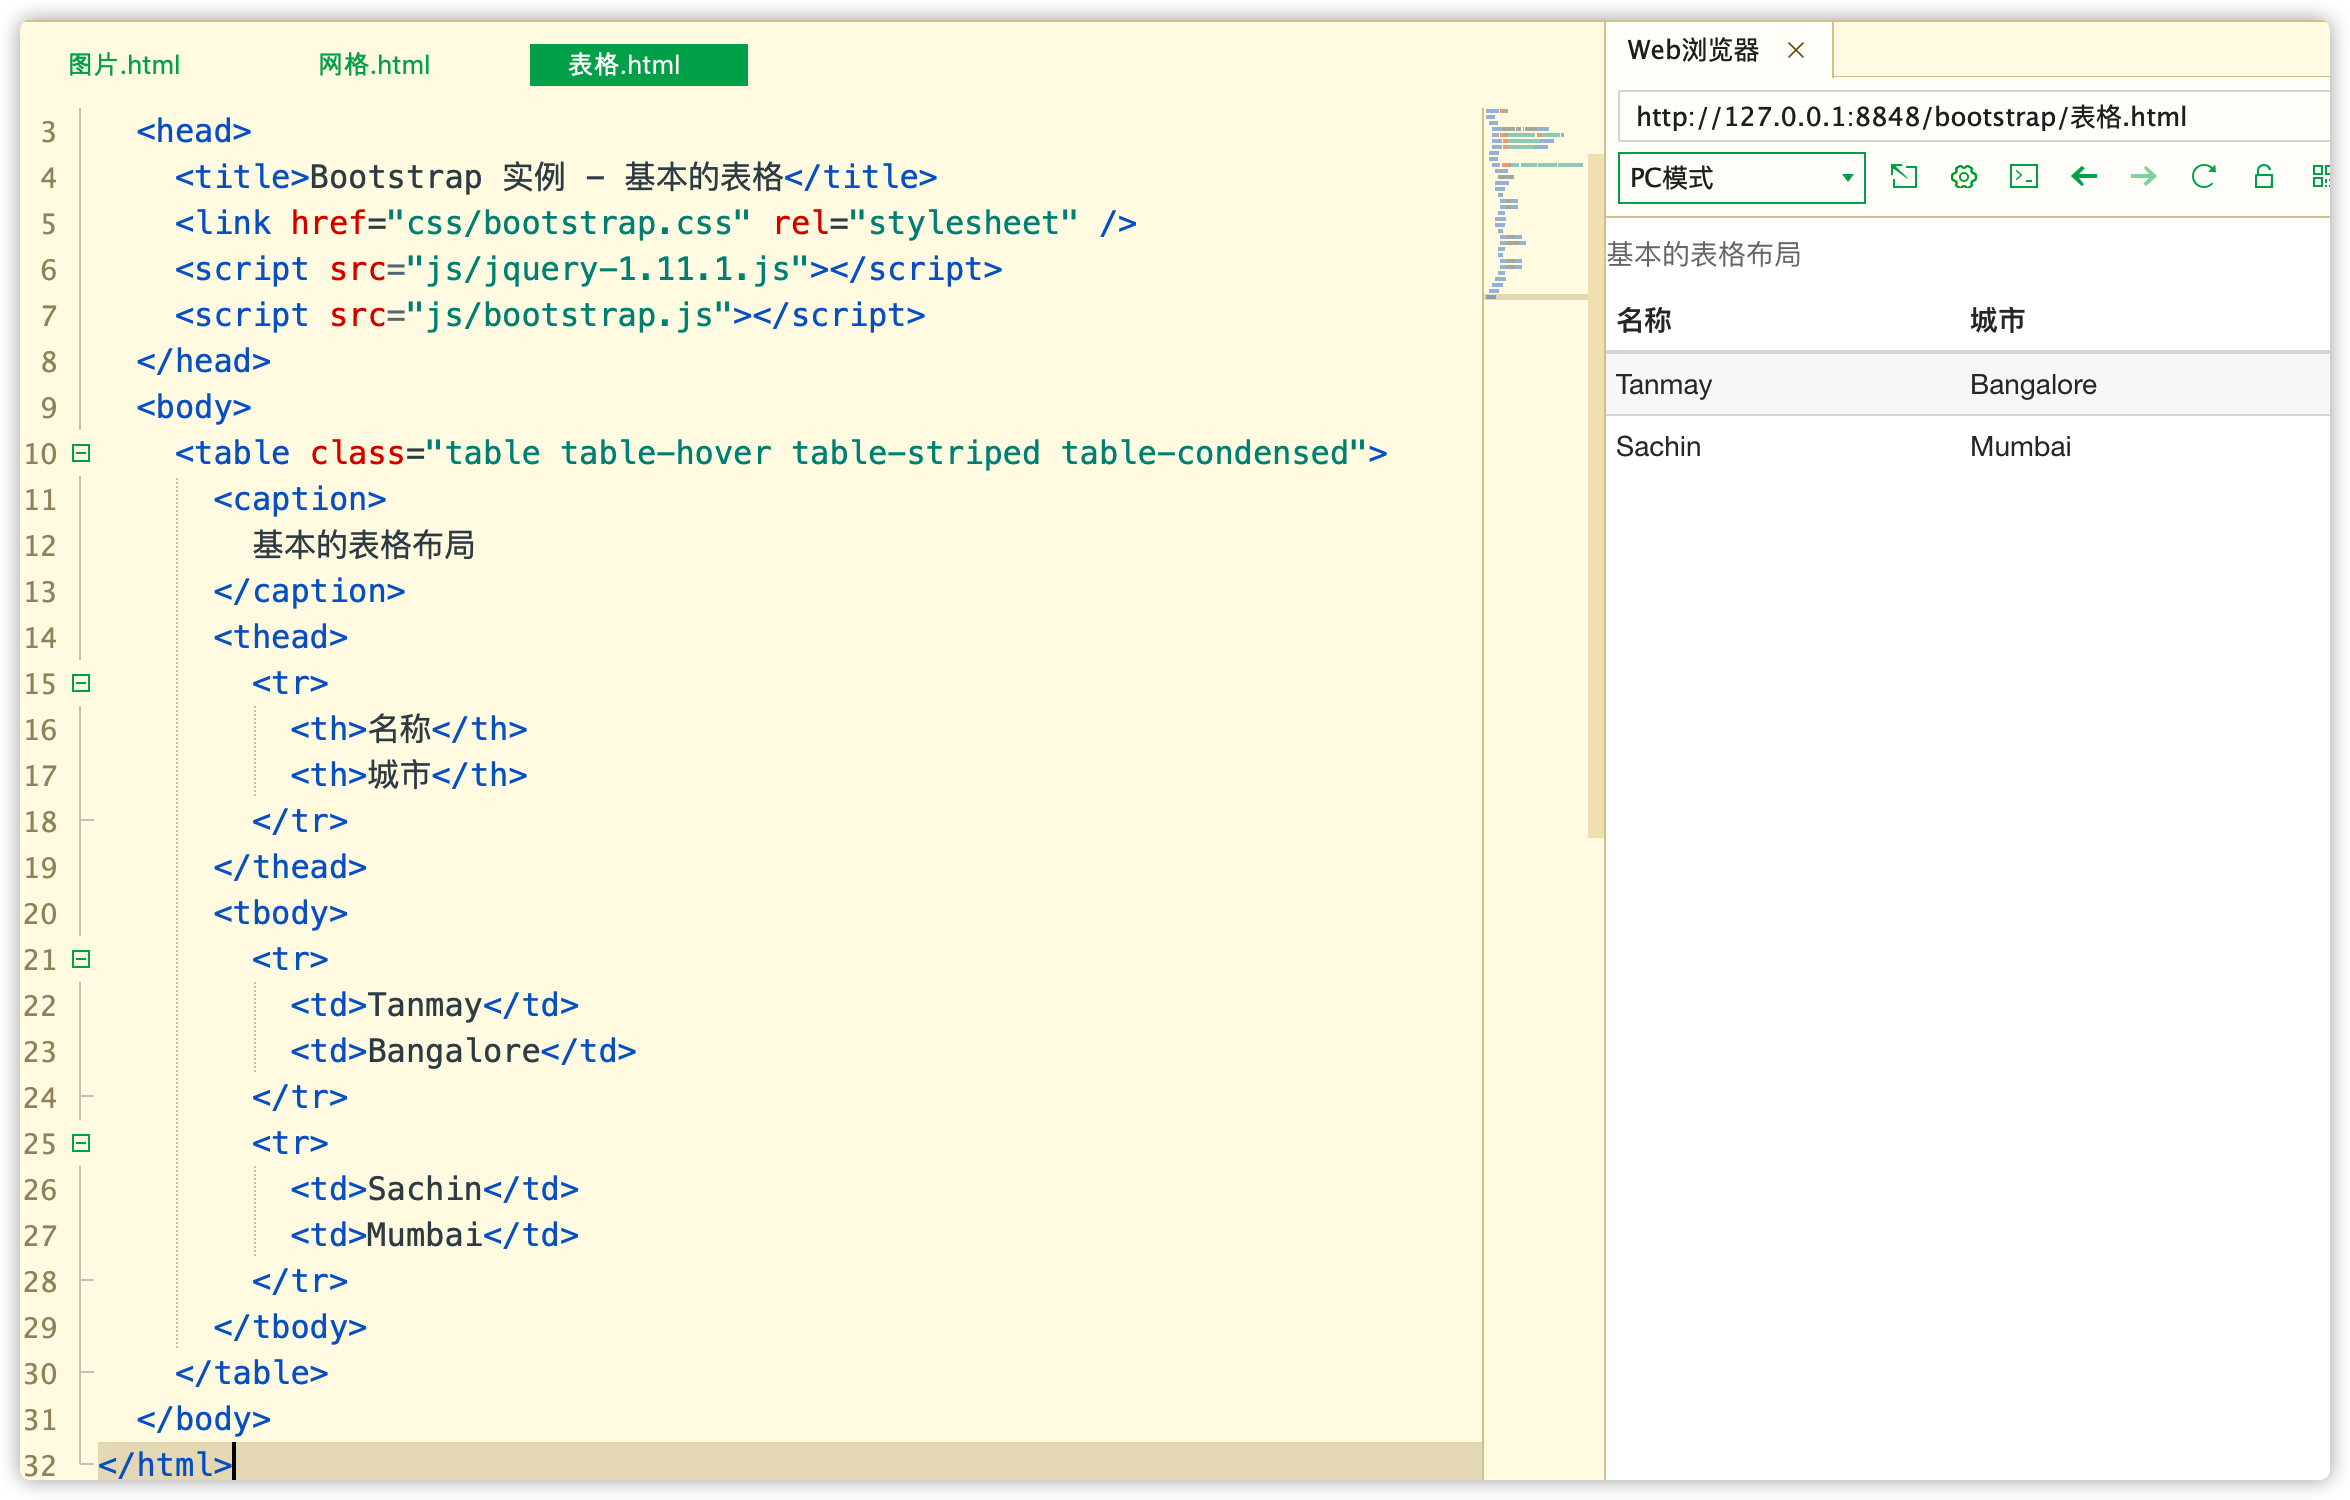This screenshot has height=1500, width=2350.
Task: Click the 名称 table header
Action: (1644, 320)
